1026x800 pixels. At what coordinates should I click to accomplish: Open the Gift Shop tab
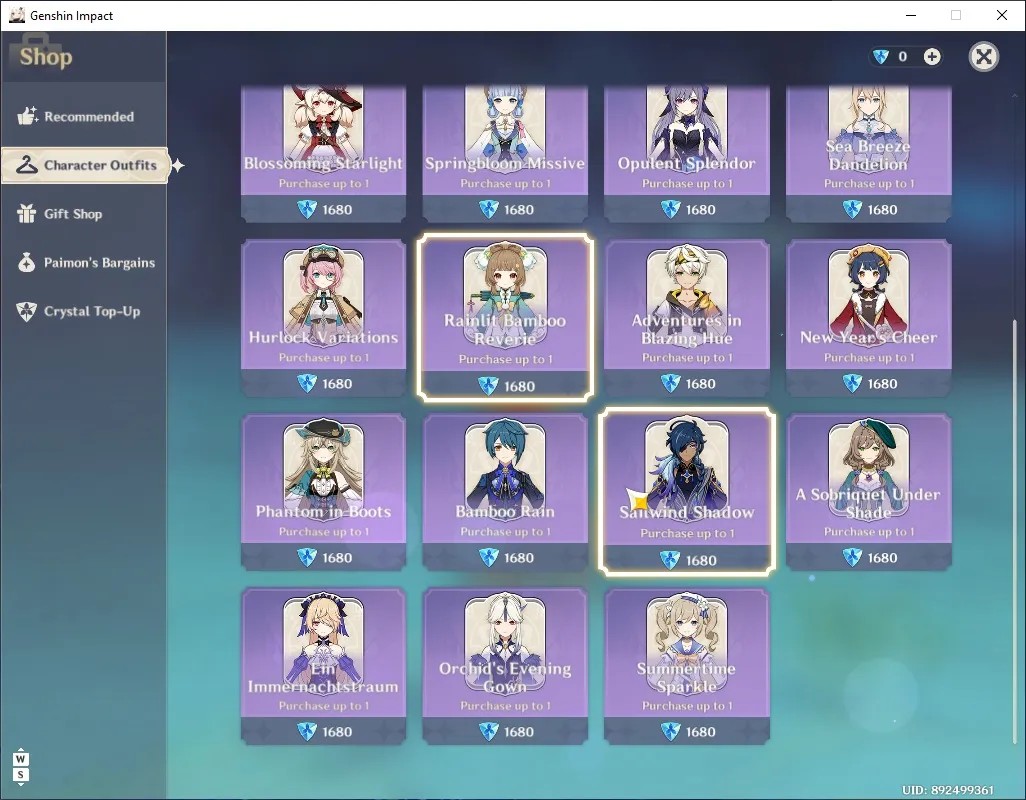point(84,214)
